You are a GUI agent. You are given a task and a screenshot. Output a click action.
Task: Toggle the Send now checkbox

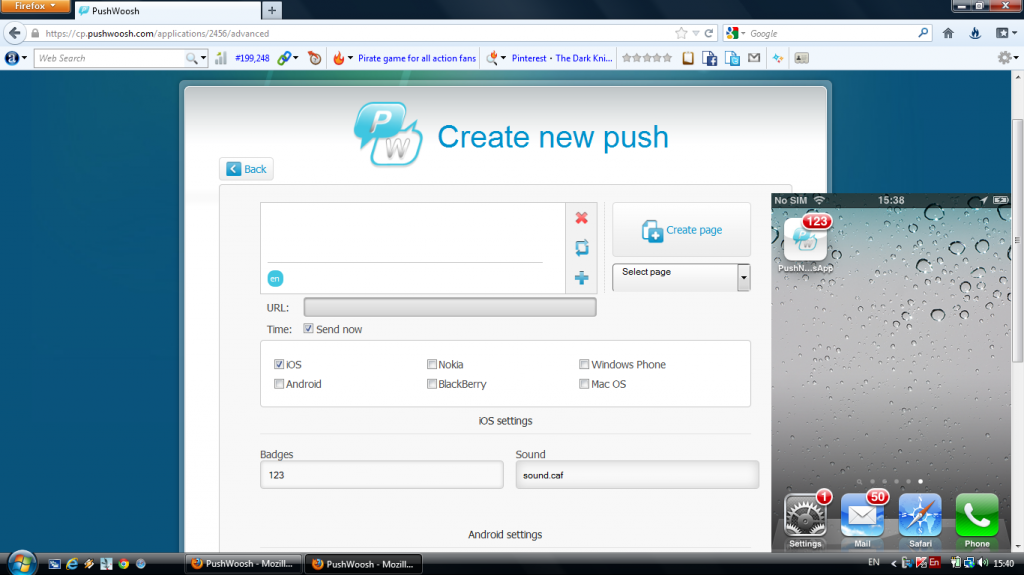(308, 329)
